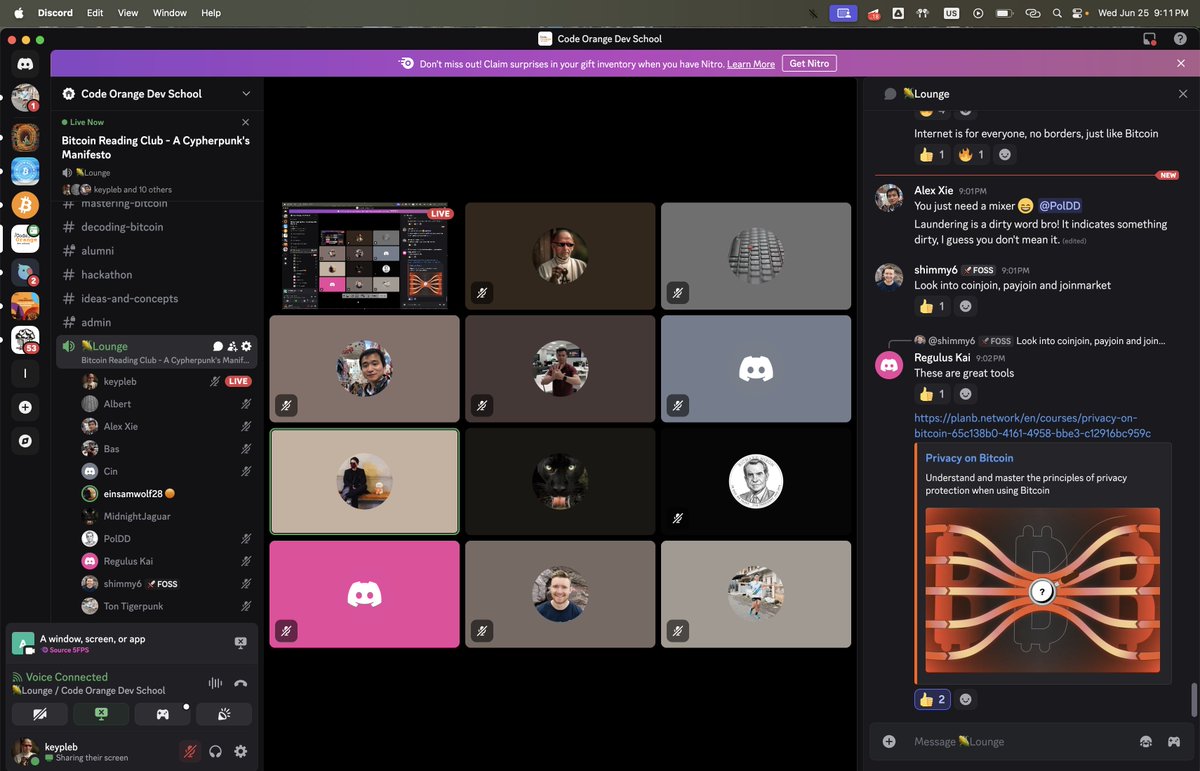
Task: Follow the Learn More link in banner
Action: click(x=751, y=64)
